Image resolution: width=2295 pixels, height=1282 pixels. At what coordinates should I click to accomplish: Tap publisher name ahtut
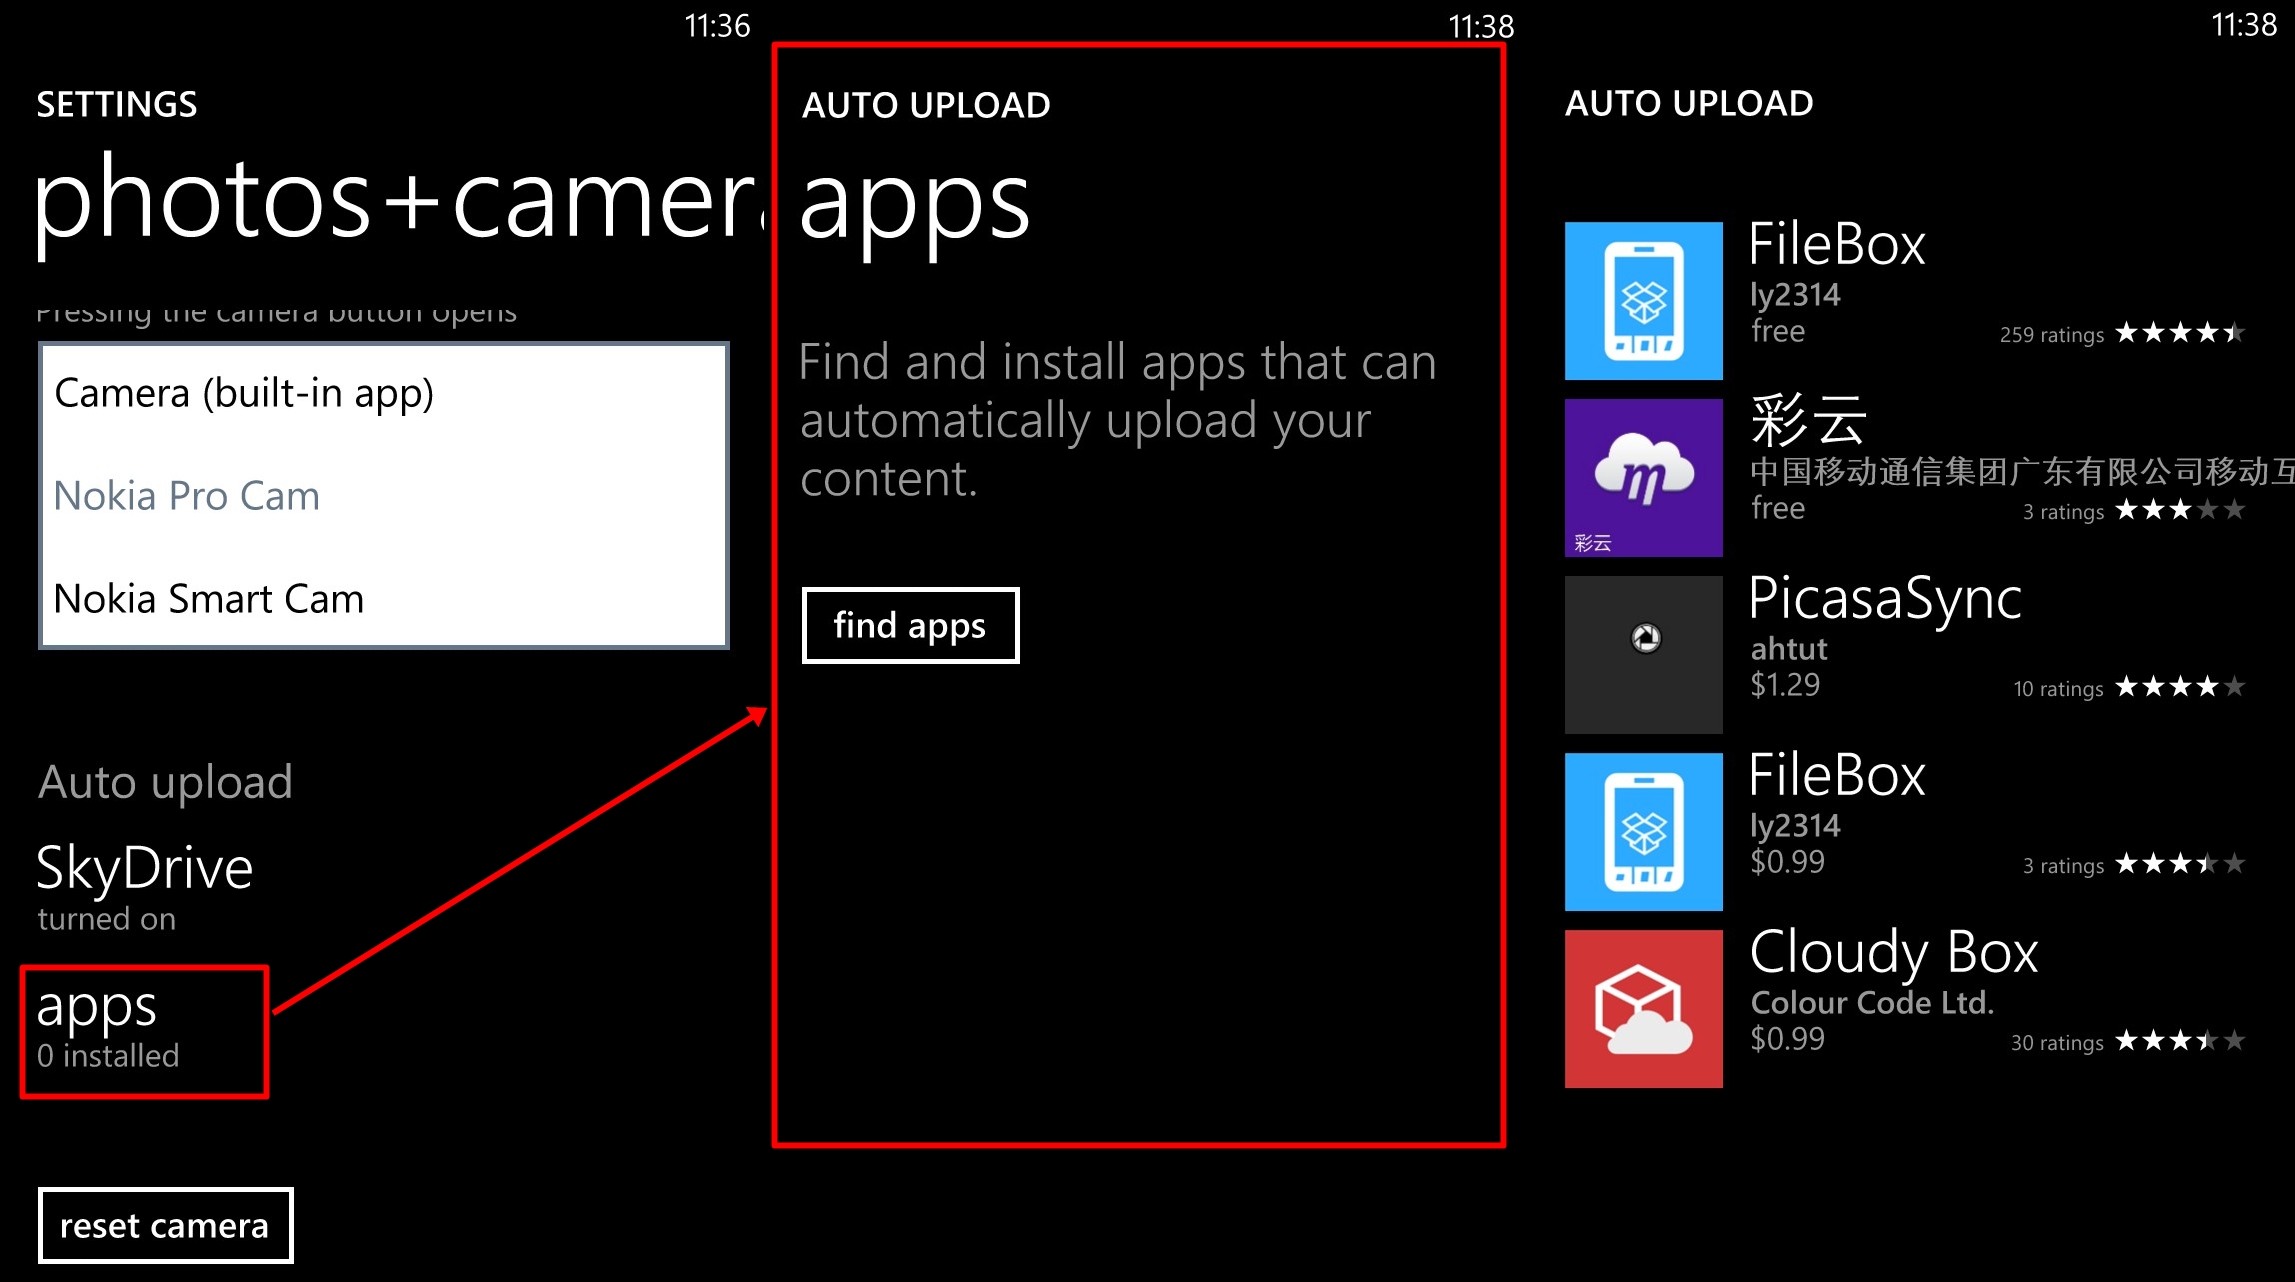point(1789,649)
